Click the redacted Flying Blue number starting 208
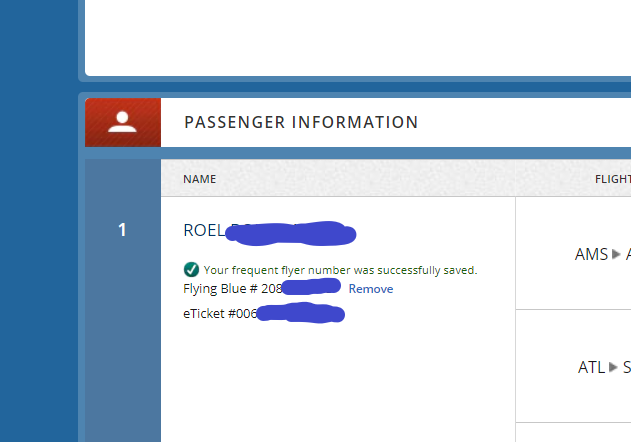This screenshot has height=442, width=631. click(x=300, y=288)
